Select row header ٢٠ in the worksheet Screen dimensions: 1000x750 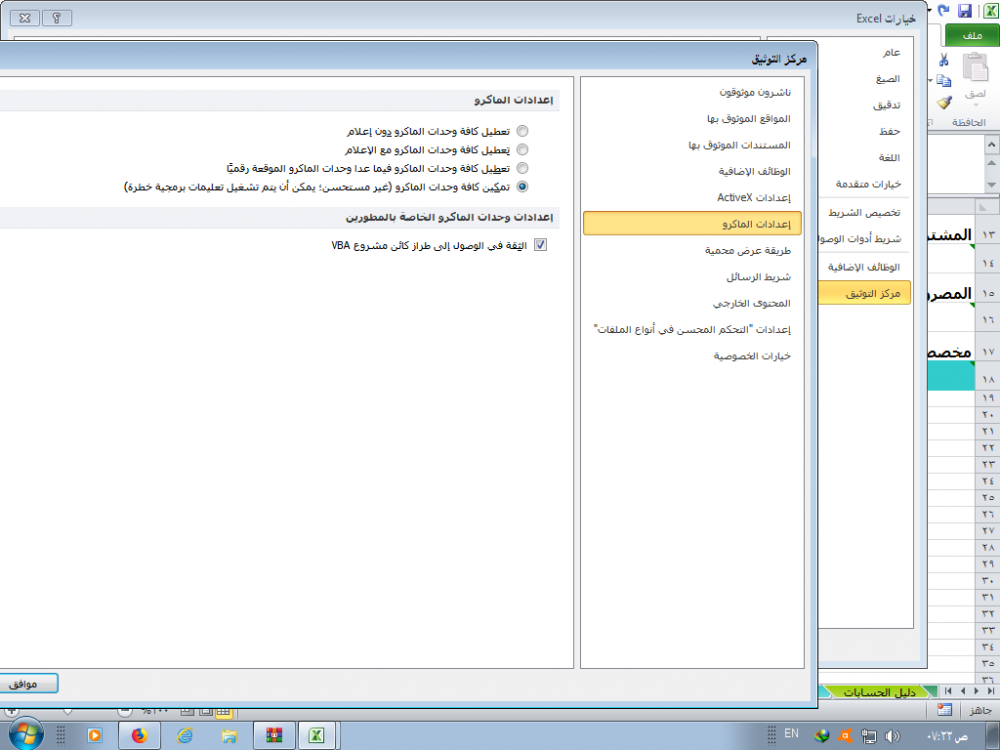coord(988,414)
